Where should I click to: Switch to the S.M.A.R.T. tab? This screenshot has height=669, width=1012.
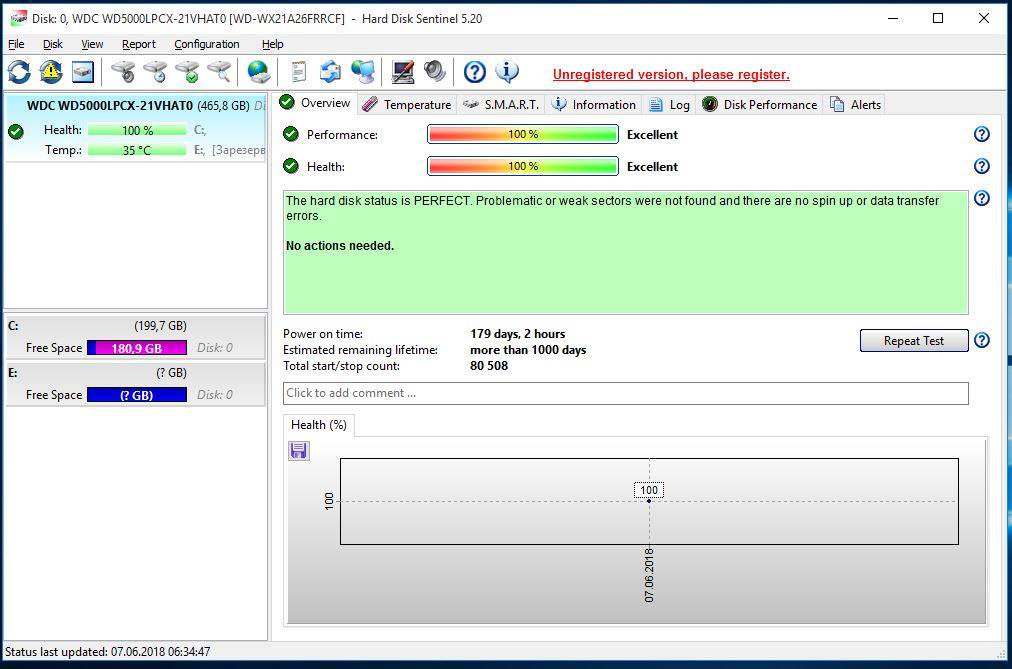coord(501,105)
